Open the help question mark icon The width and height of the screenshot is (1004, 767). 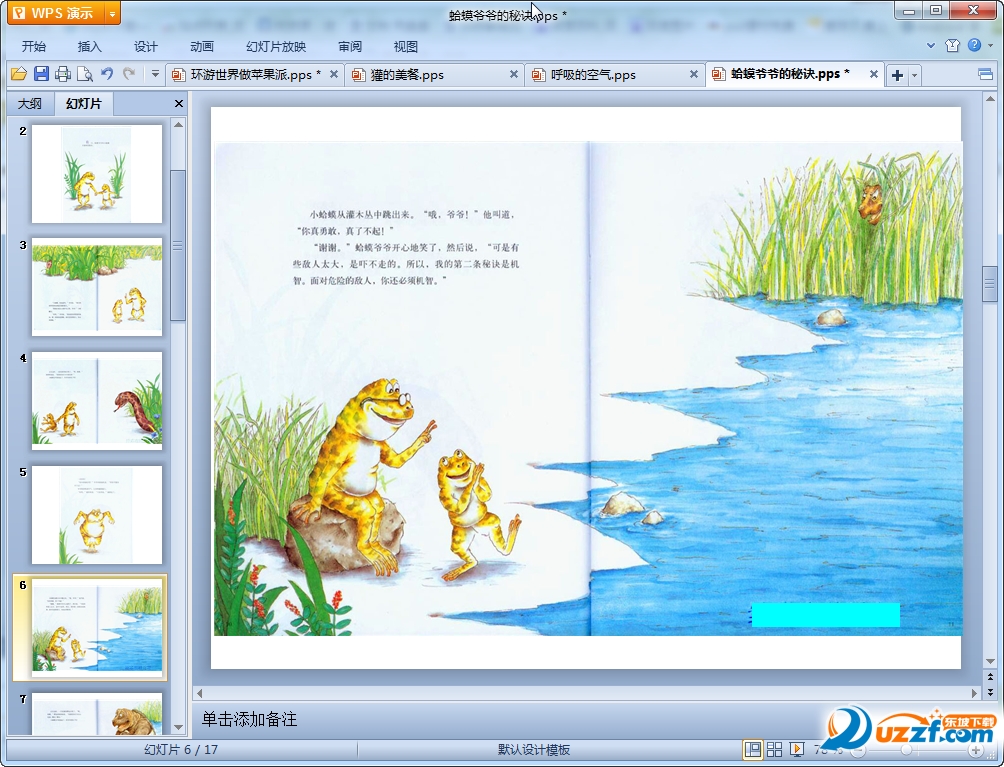(x=975, y=45)
